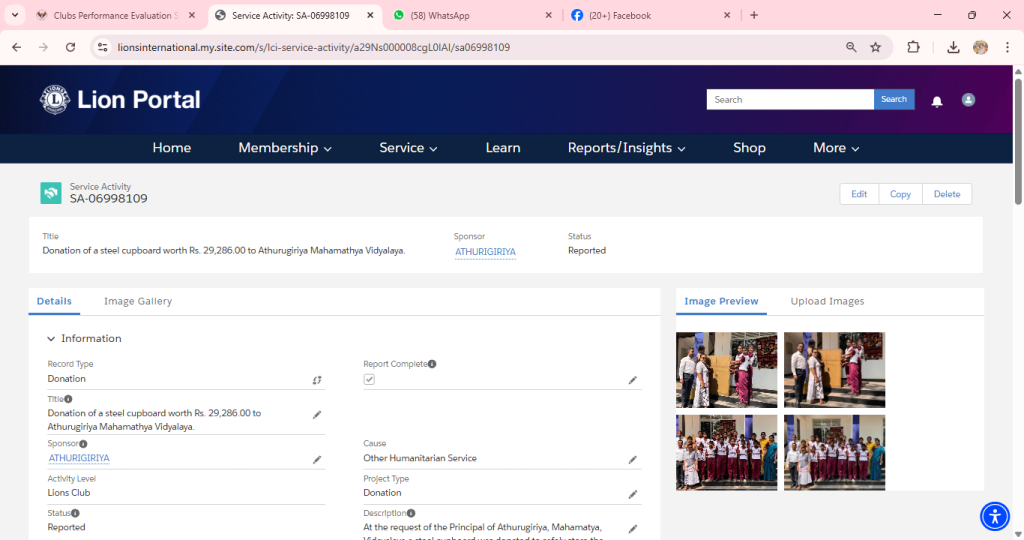Edit the Title field pencil icon
The image size is (1024, 540).
click(x=317, y=415)
